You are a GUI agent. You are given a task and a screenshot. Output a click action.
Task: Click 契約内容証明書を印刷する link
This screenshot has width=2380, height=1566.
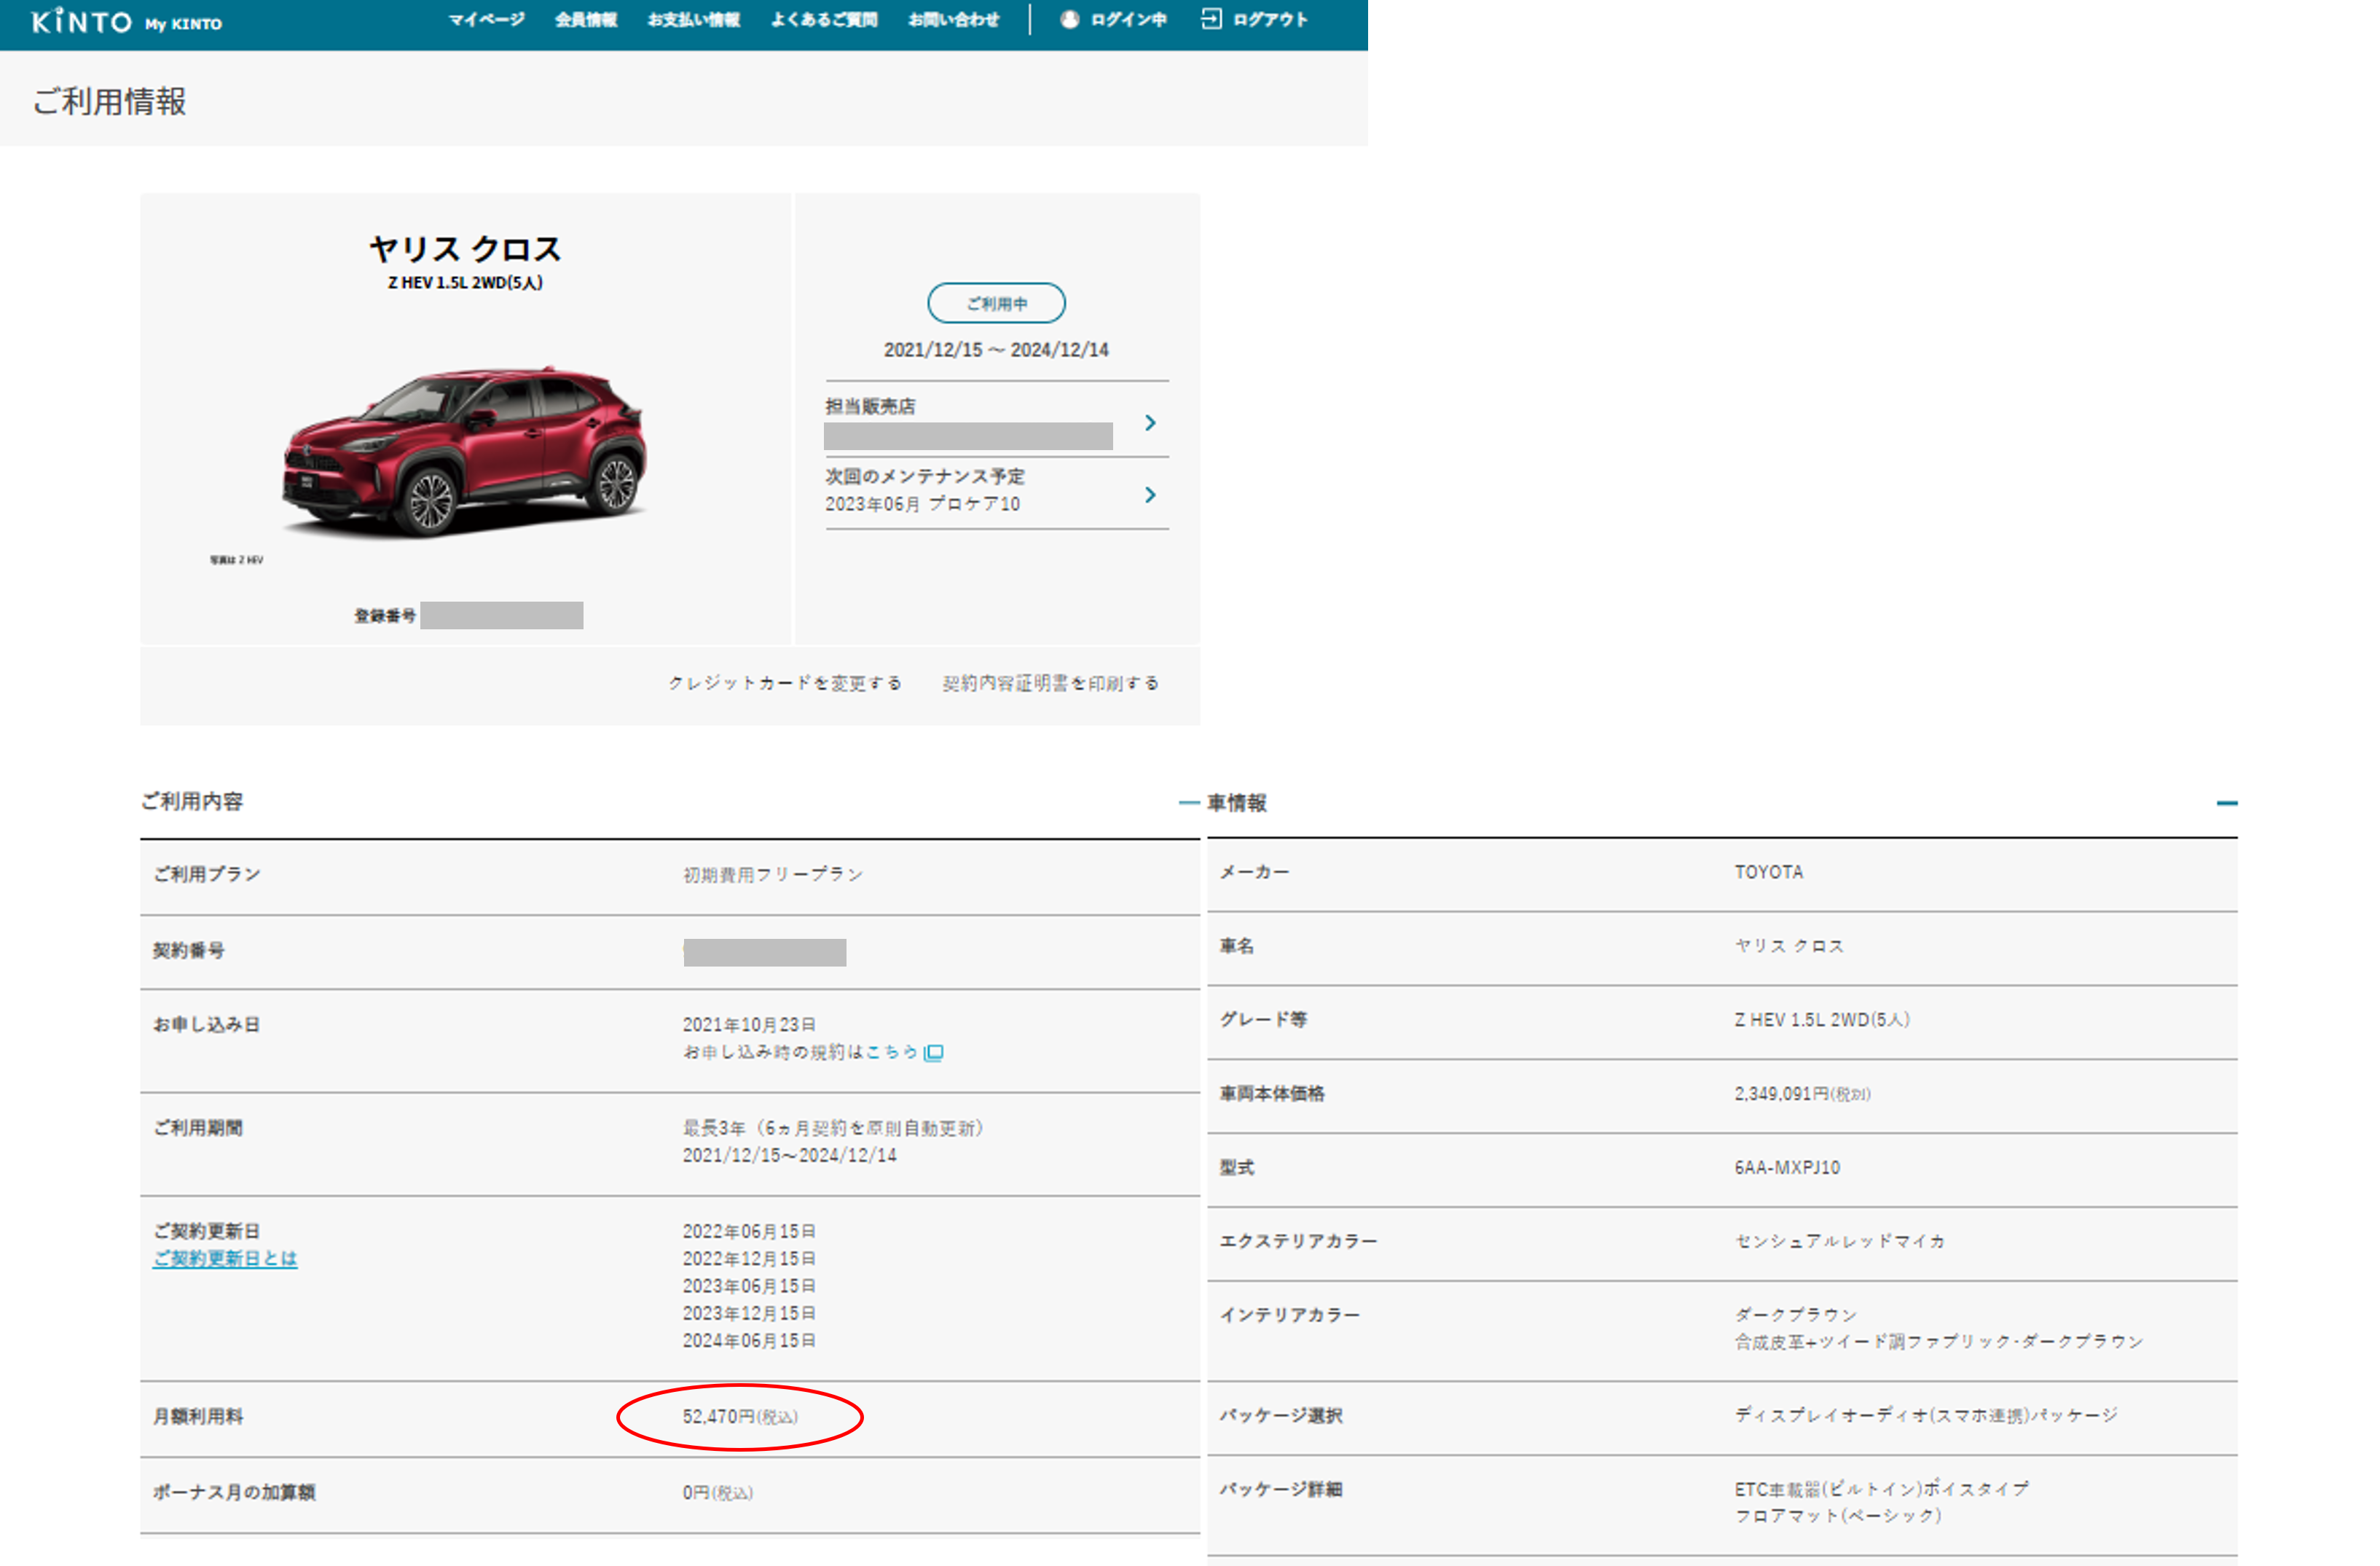coord(1050,683)
